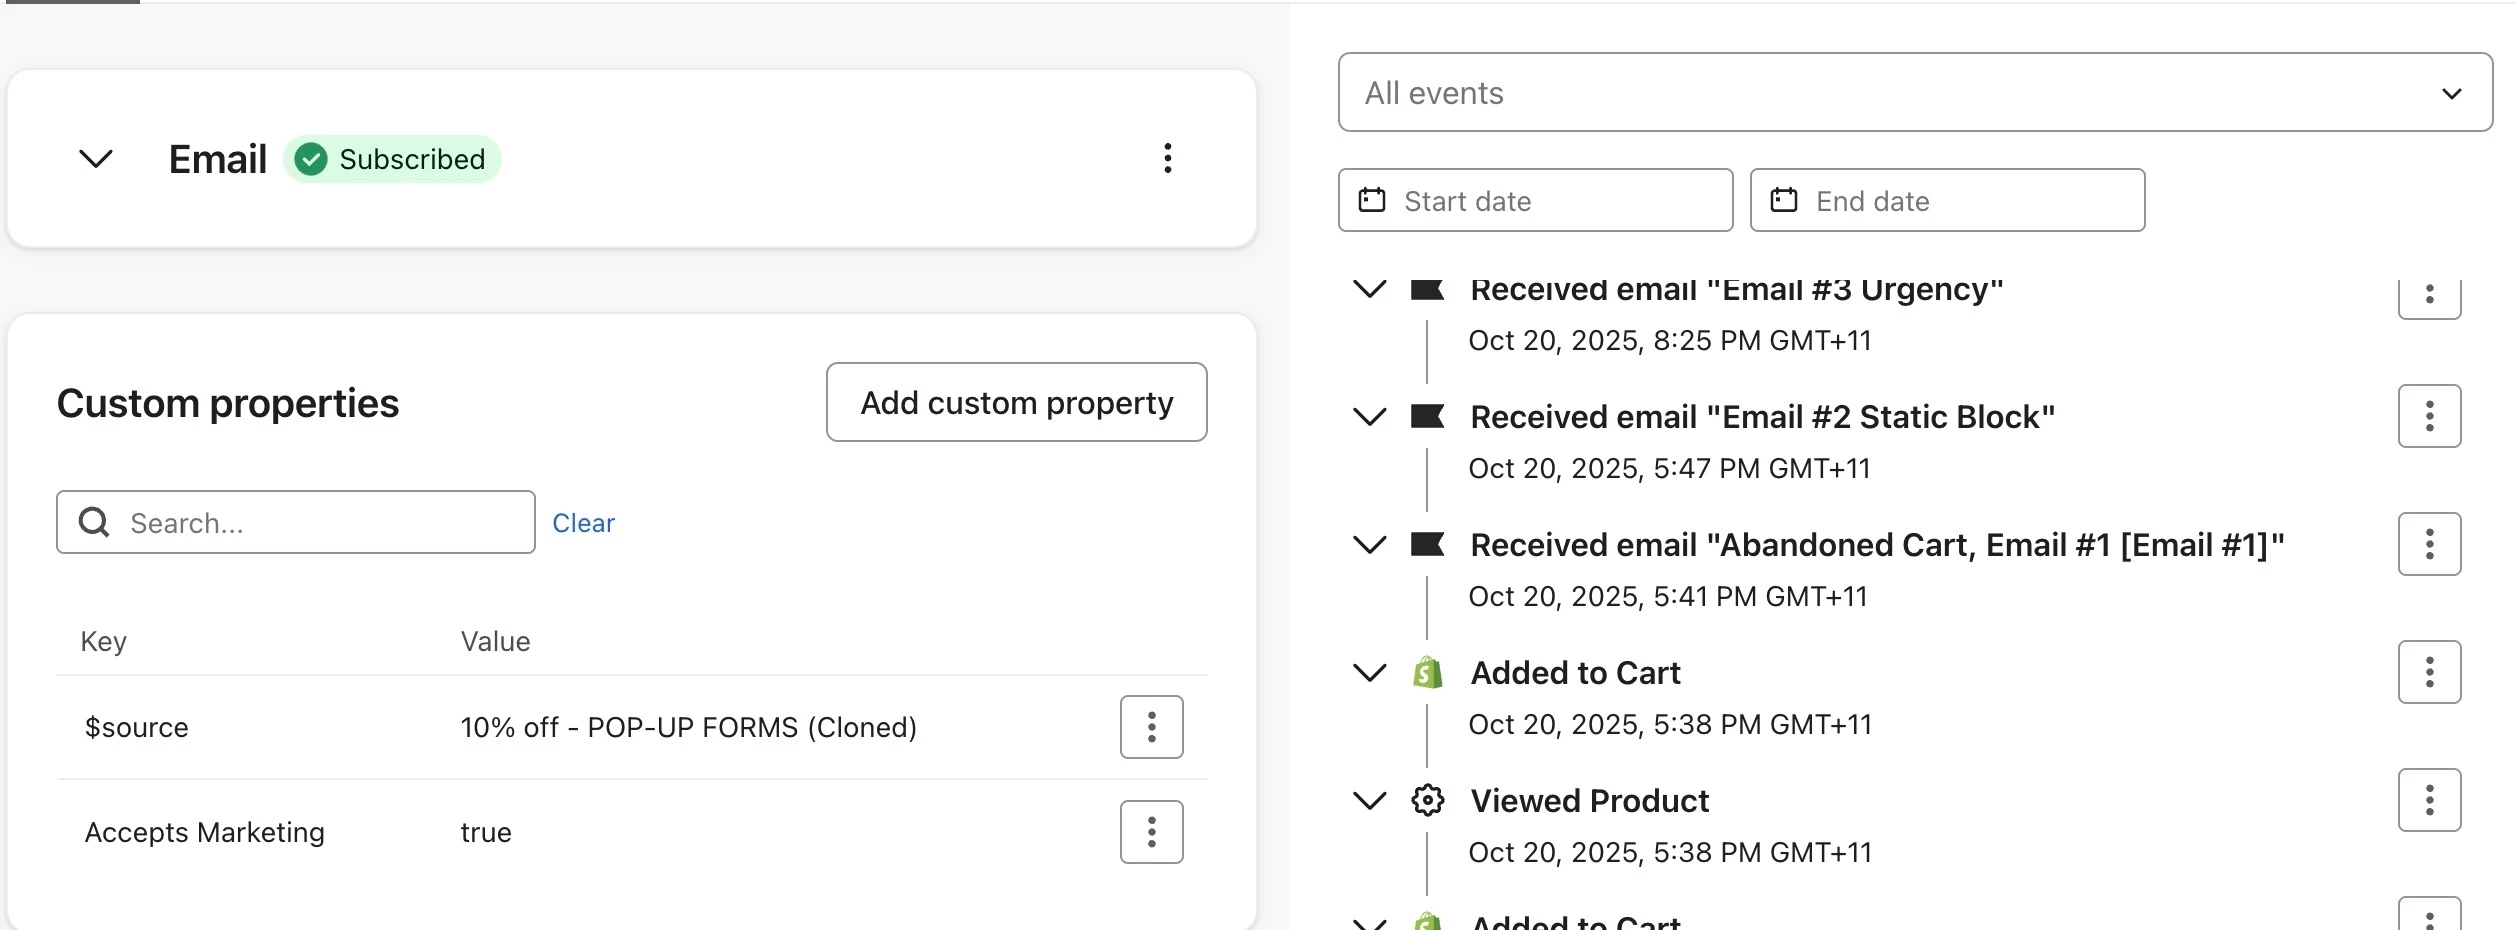The height and width of the screenshot is (930, 2516).
Task: Collapse the Email section chevron
Action: [x=96, y=158]
